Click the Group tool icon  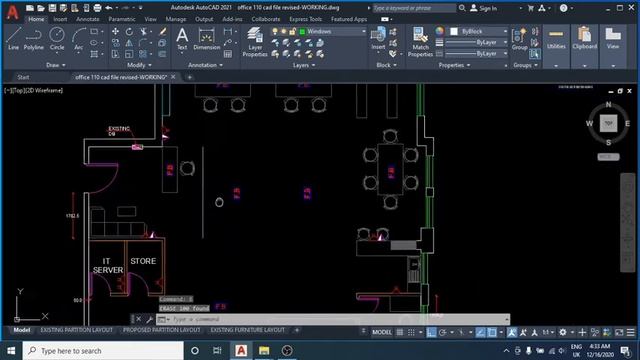tap(519, 39)
